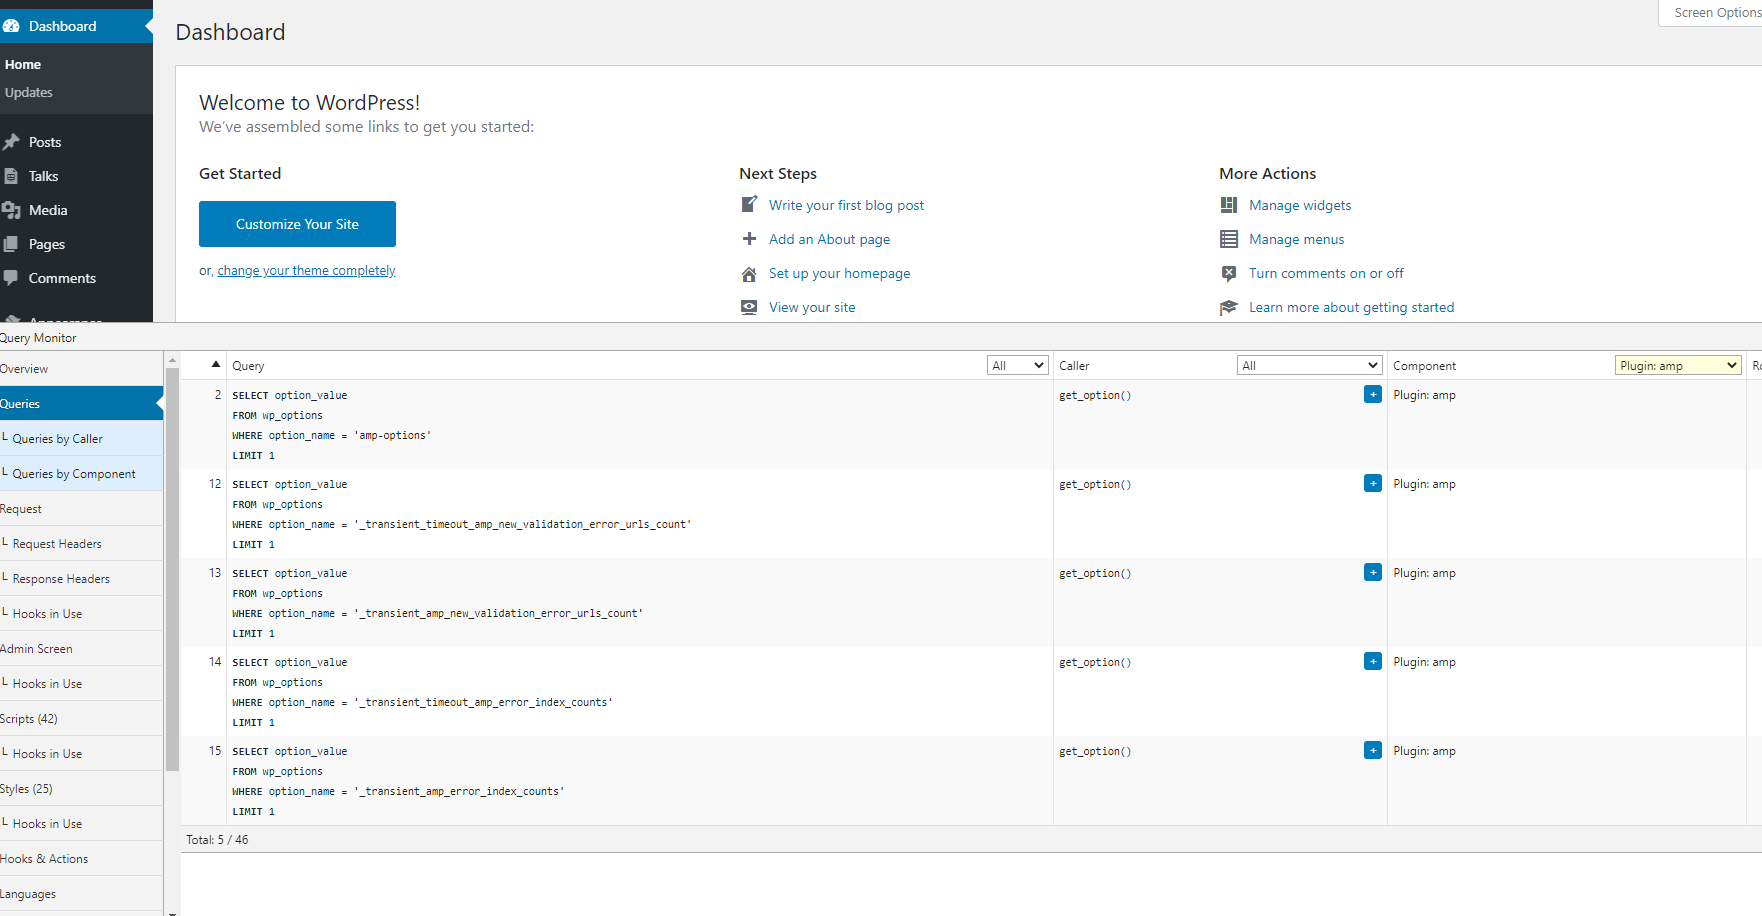Click the screen icon beside View your site
This screenshot has height=916, width=1762.
[749, 307]
